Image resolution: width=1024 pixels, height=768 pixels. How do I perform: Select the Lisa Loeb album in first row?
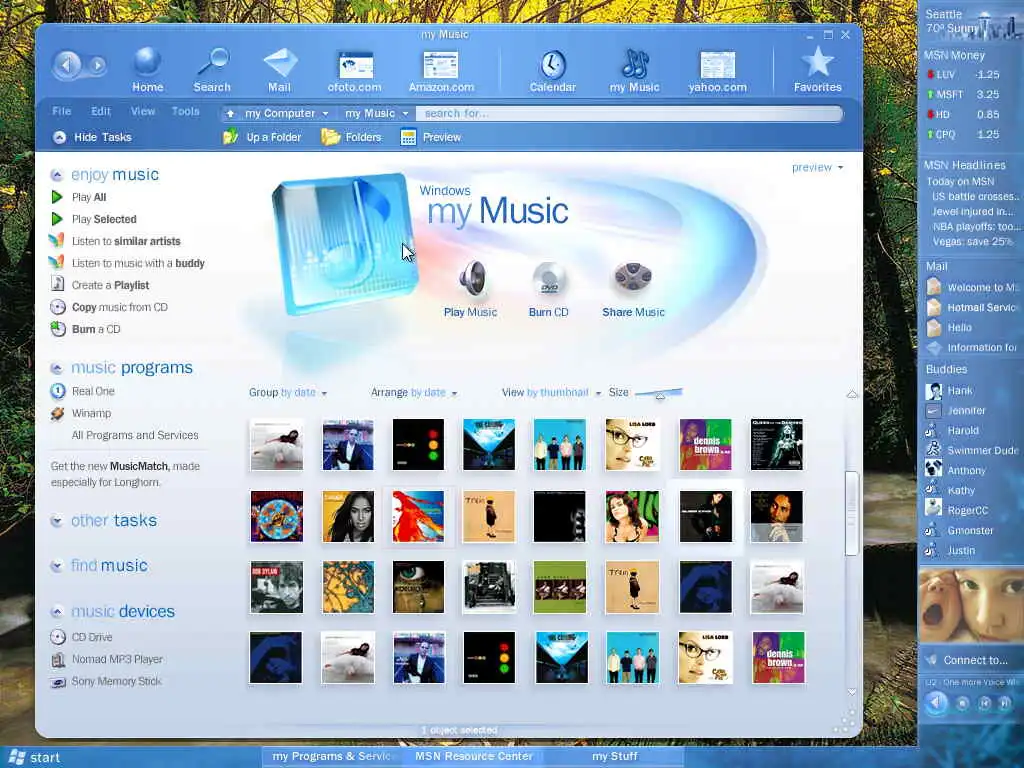click(632, 445)
